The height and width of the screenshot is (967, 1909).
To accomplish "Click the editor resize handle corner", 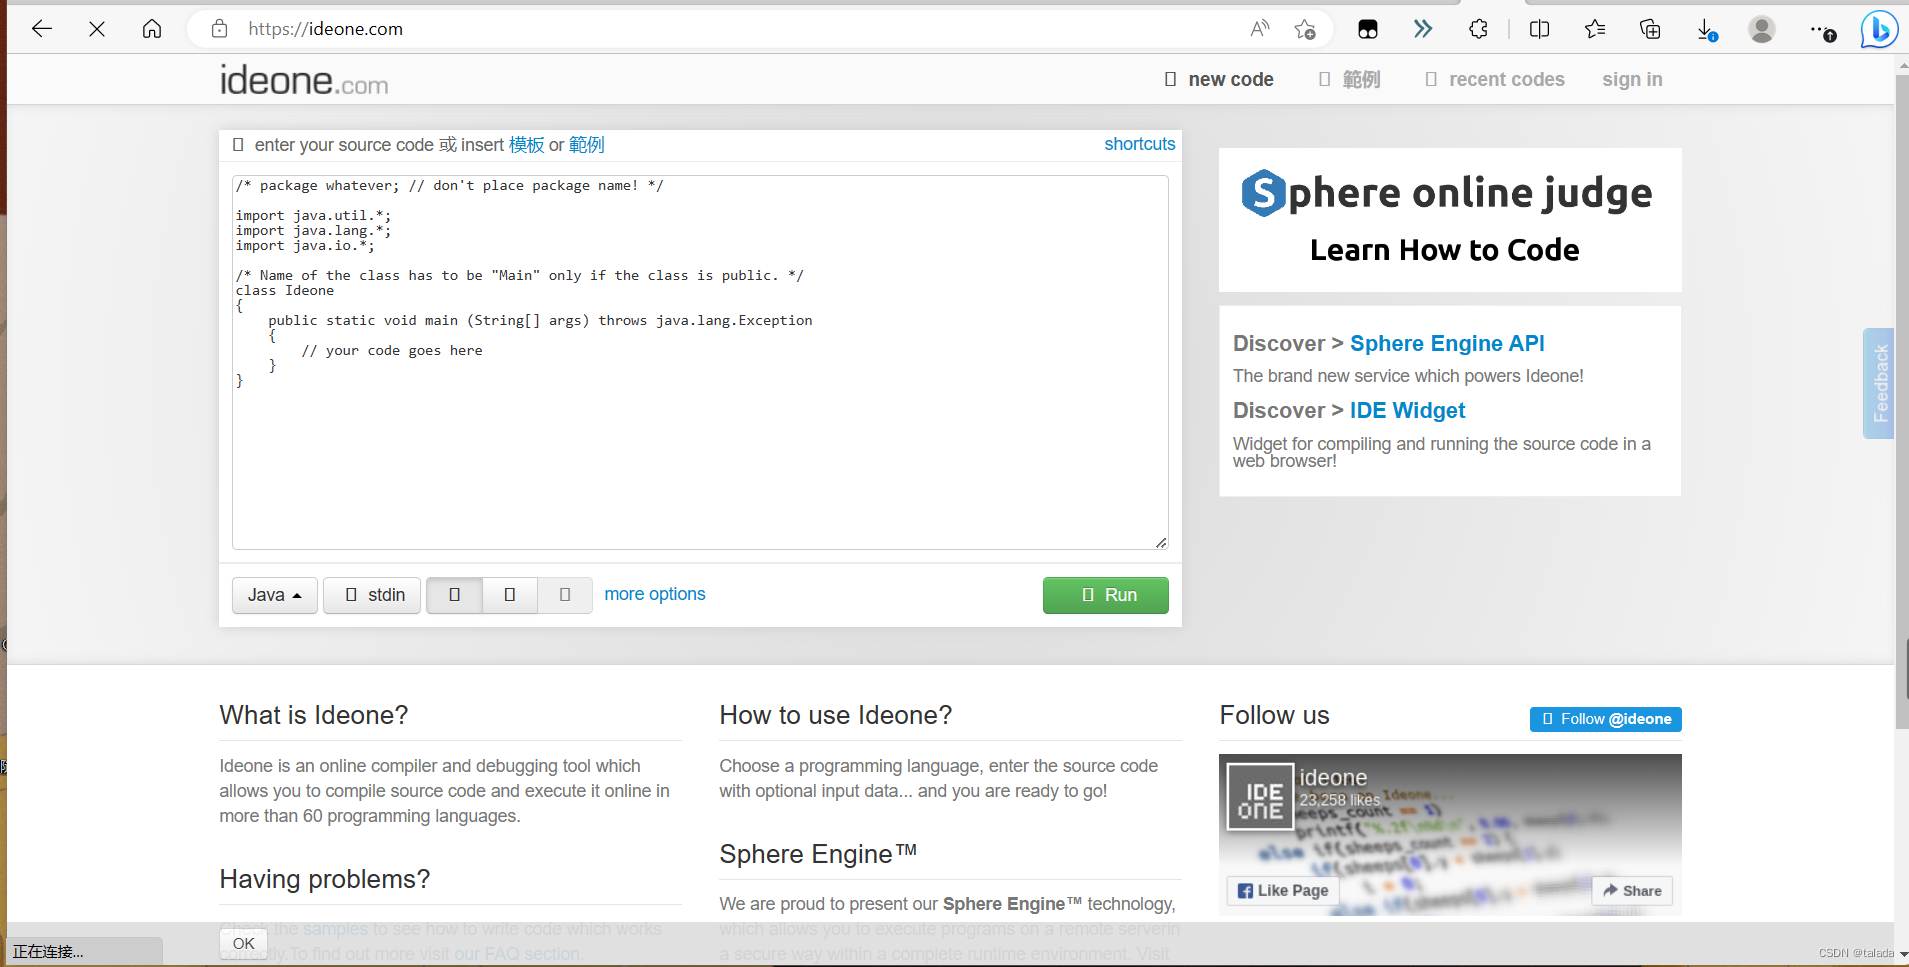I will pyautogui.click(x=1160, y=542).
